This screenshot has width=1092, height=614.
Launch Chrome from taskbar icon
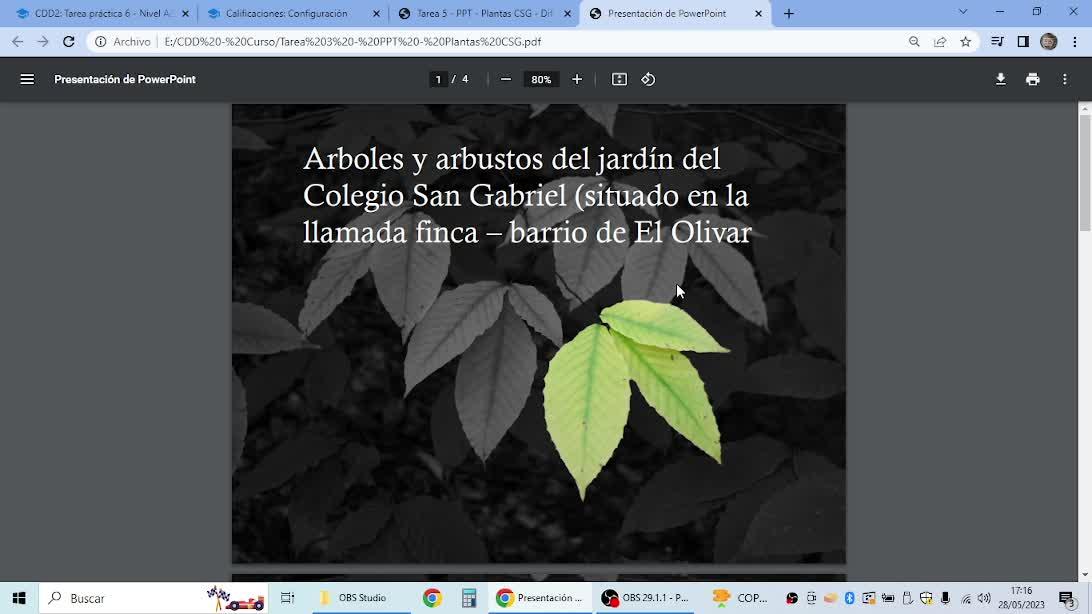[432, 598]
